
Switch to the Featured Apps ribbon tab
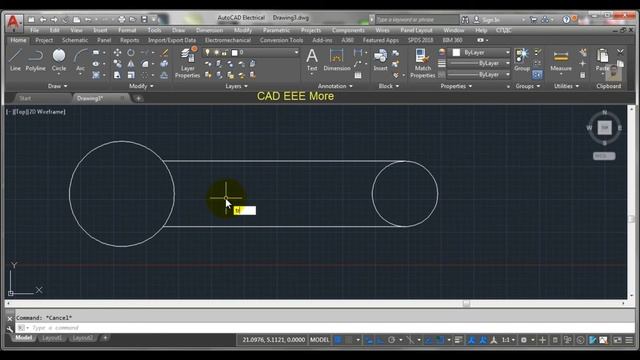click(380, 40)
